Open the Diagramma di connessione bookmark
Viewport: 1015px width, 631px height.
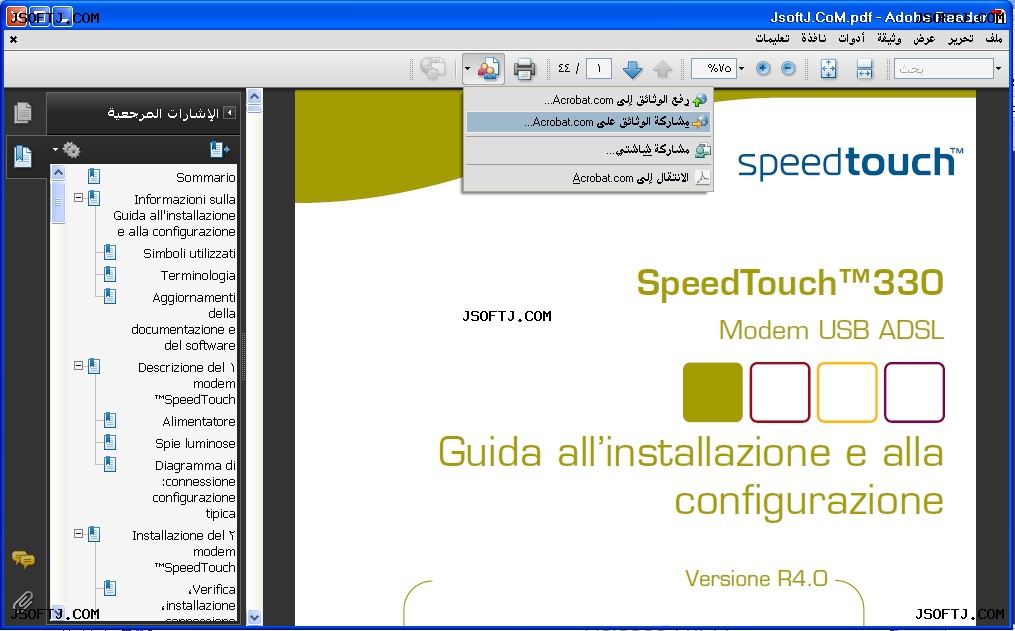click(x=194, y=489)
